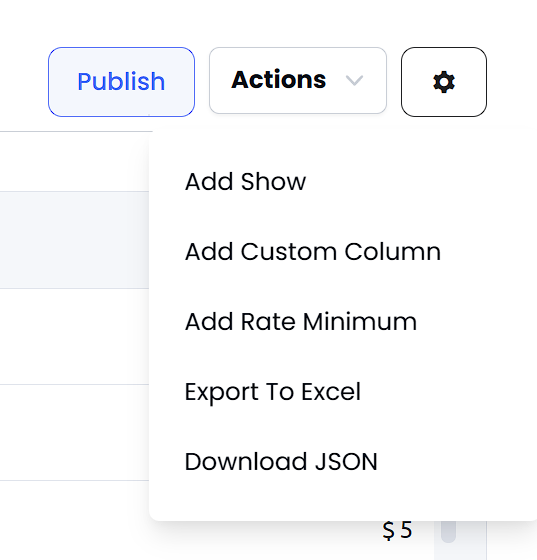Click the word Excel in export option
Screen dimensions: 537x560
(x=331, y=392)
